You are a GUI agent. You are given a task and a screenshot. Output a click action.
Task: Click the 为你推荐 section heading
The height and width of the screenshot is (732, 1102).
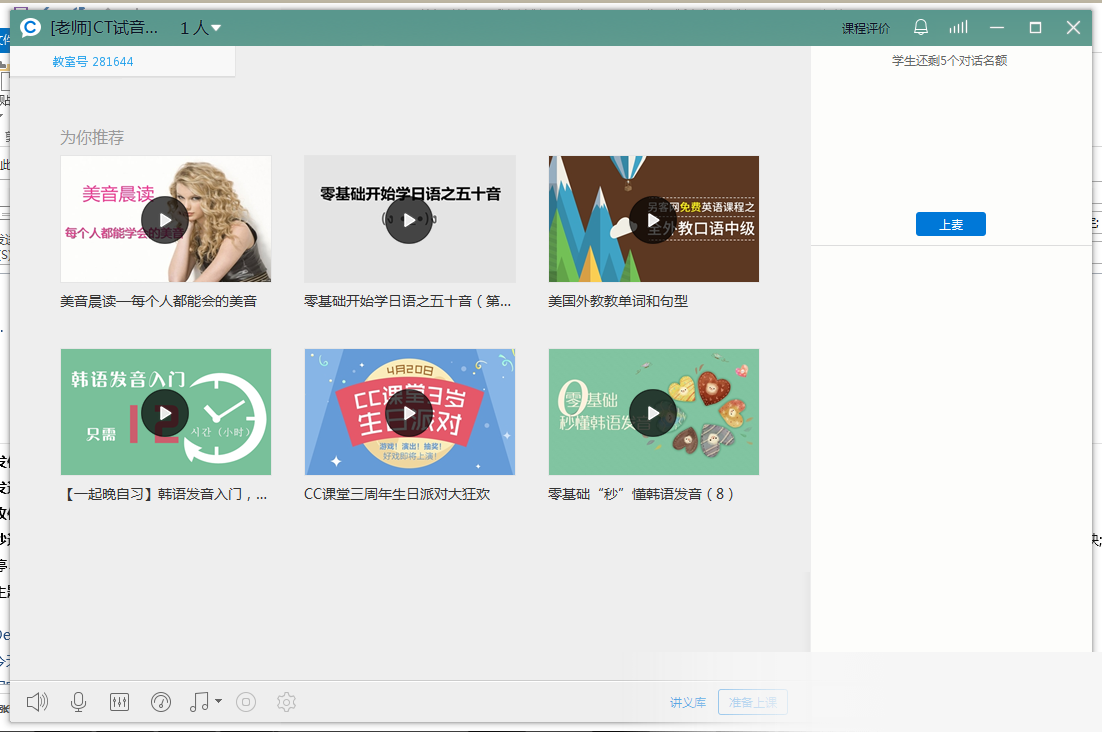pyautogui.click(x=91, y=138)
